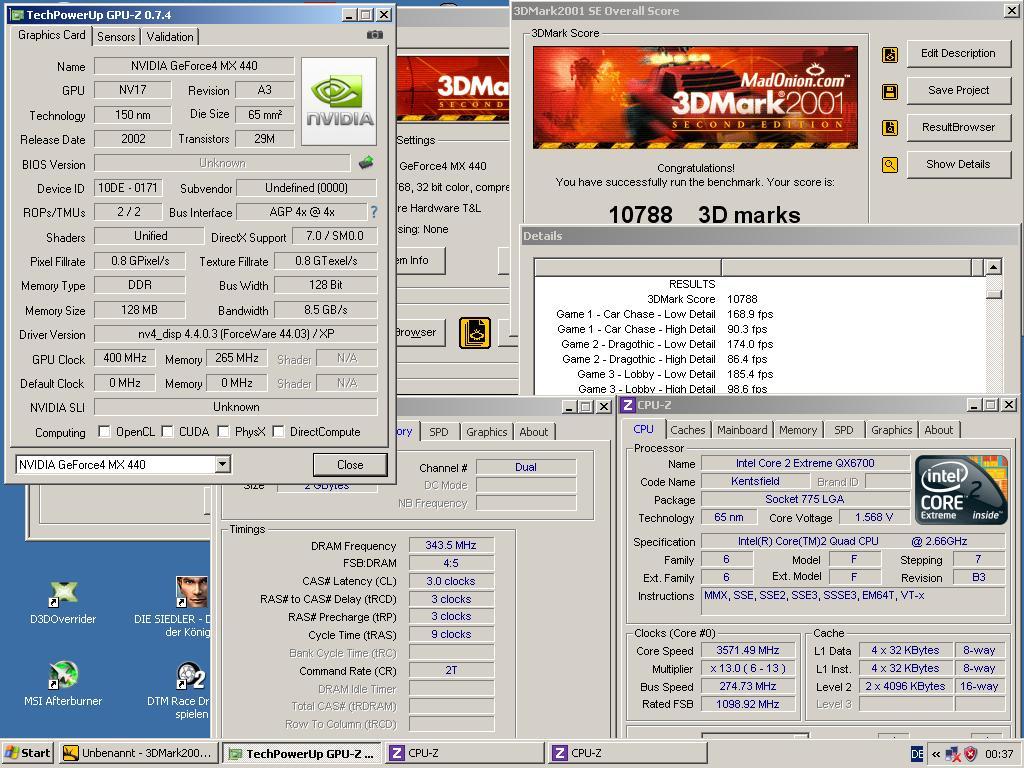1024x768 pixels.
Task: Click the CPU-Z title bar Z icon
Action: pos(628,405)
